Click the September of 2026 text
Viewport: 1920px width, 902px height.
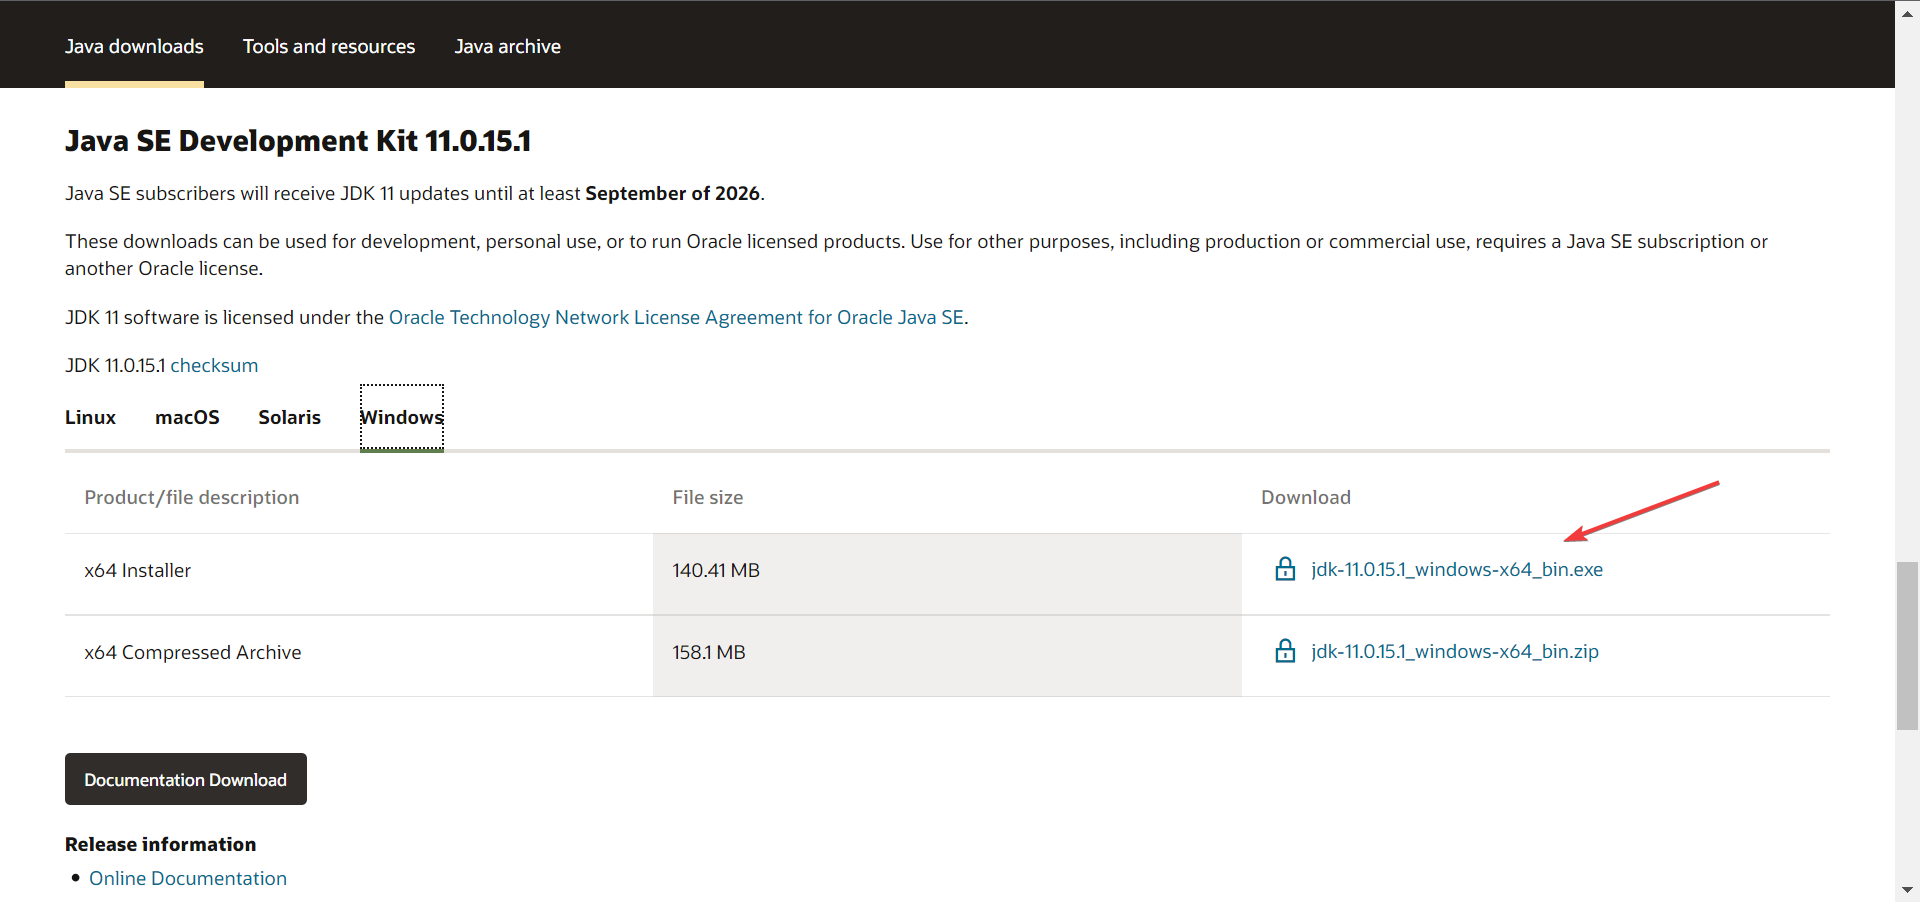[672, 193]
